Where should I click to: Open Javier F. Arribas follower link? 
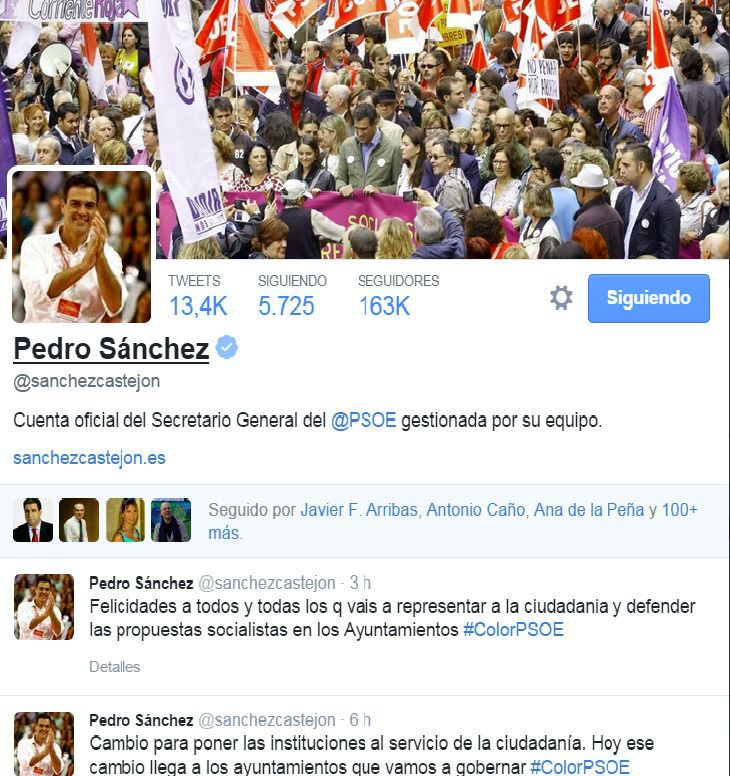pos(359,510)
